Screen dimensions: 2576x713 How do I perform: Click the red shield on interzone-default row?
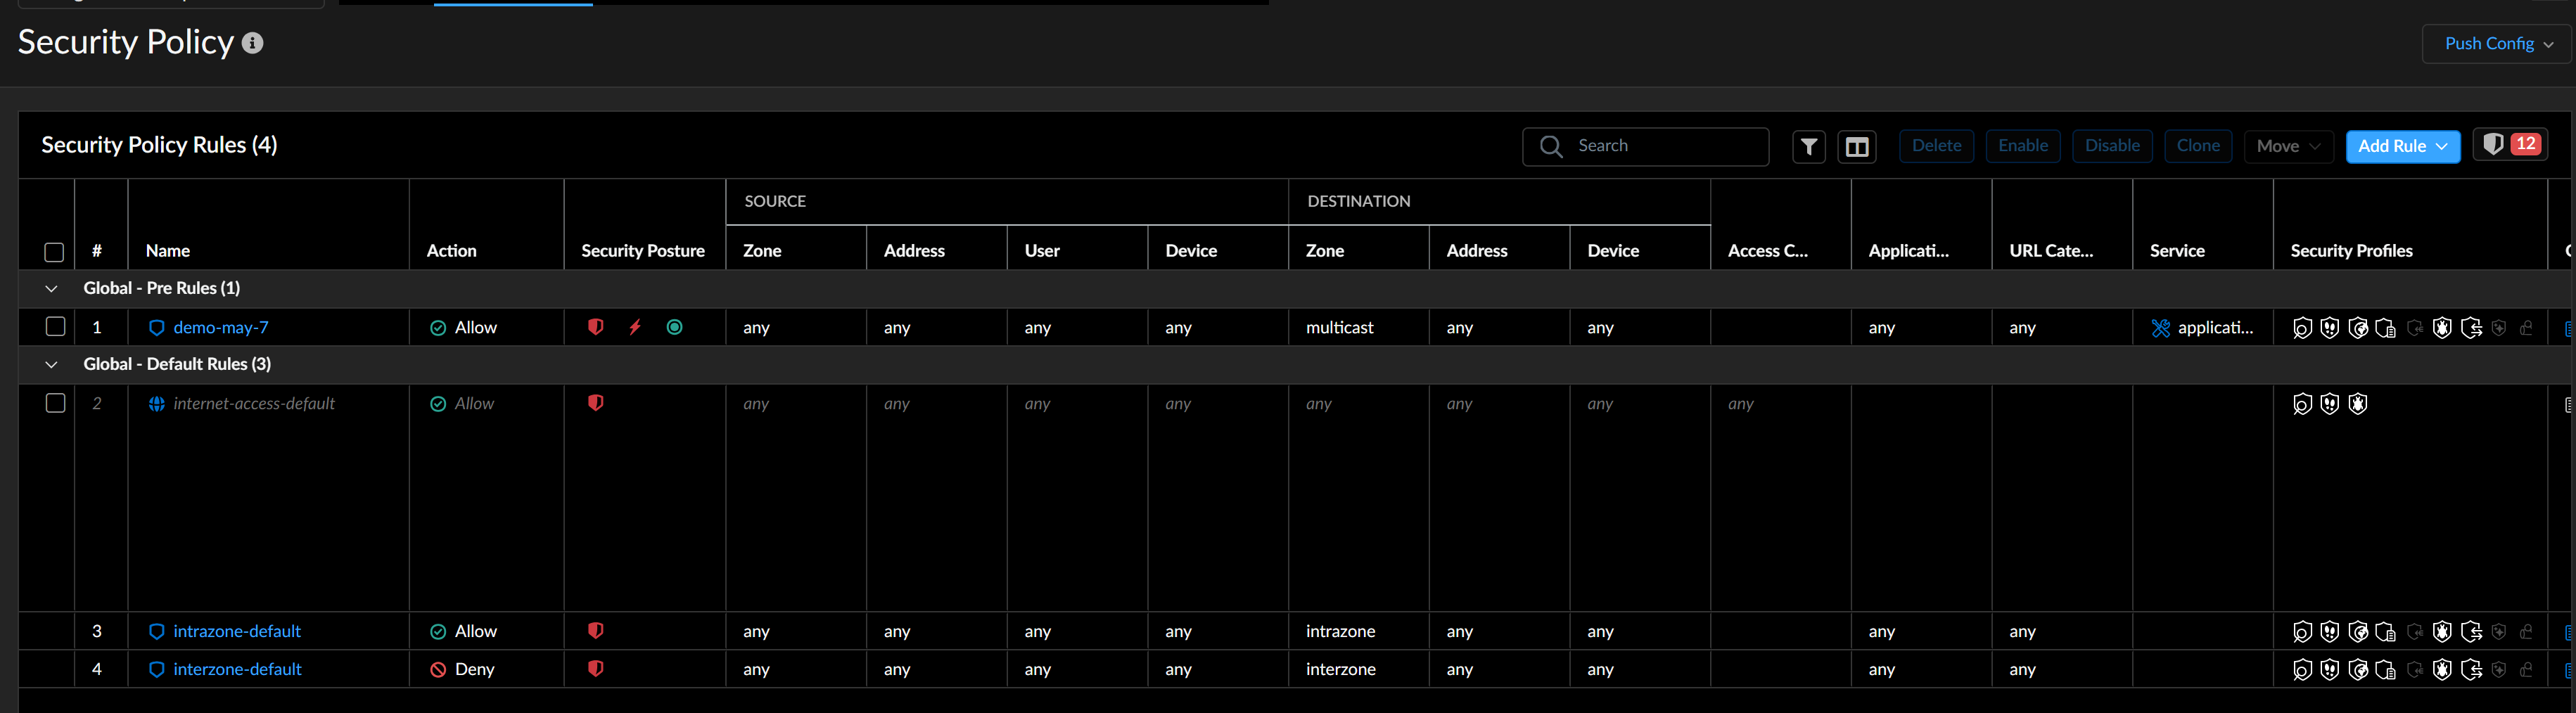coord(595,669)
